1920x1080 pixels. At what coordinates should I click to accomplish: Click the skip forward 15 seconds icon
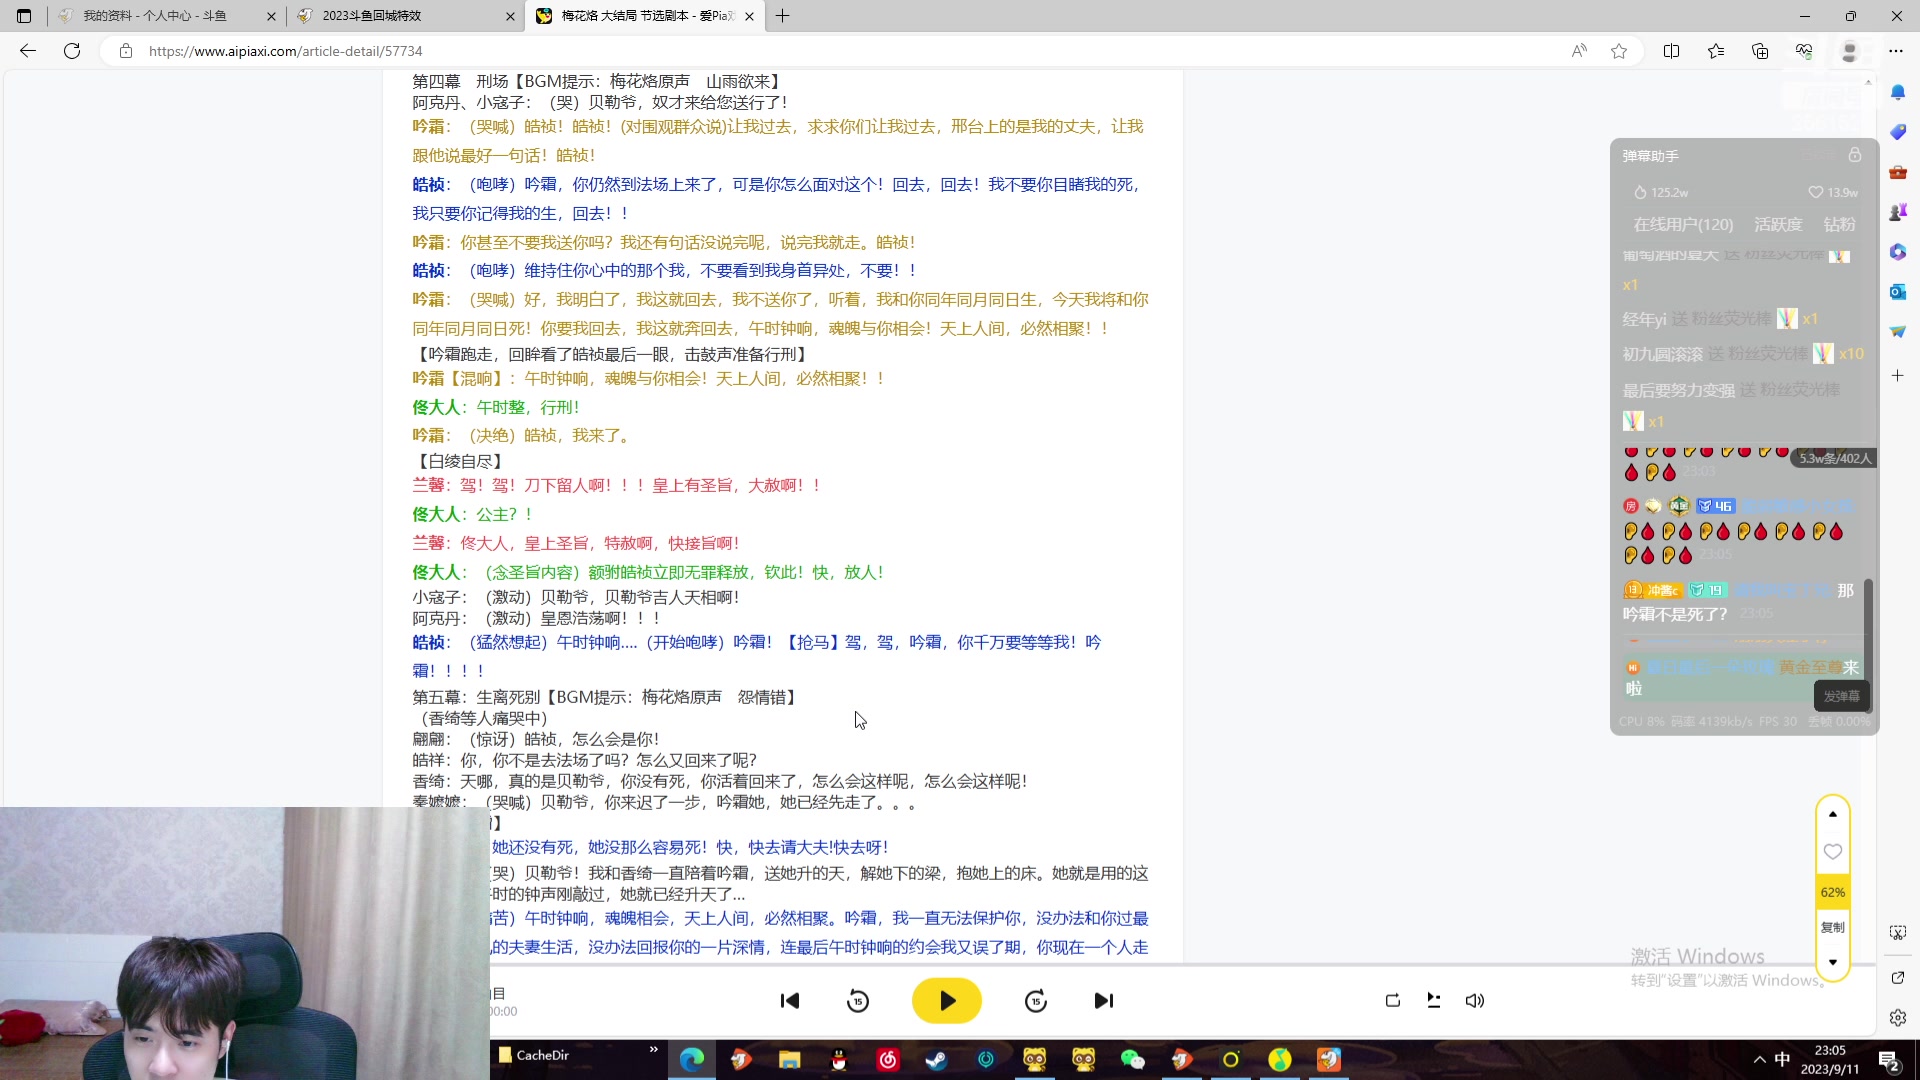pos(1036,1000)
